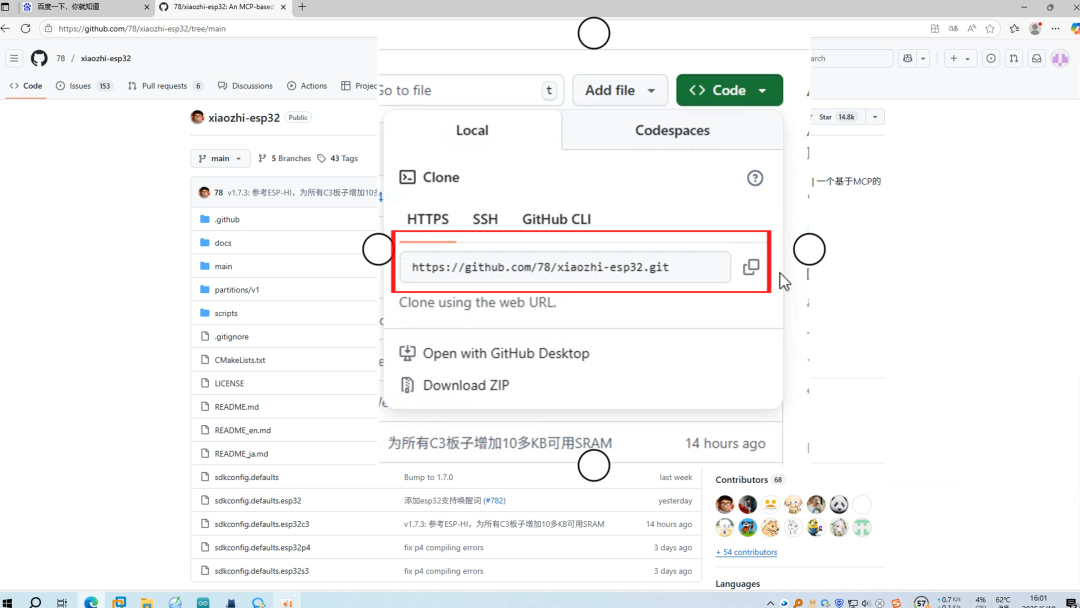
Task: Go back with the browser back arrow
Action: coord(6,28)
